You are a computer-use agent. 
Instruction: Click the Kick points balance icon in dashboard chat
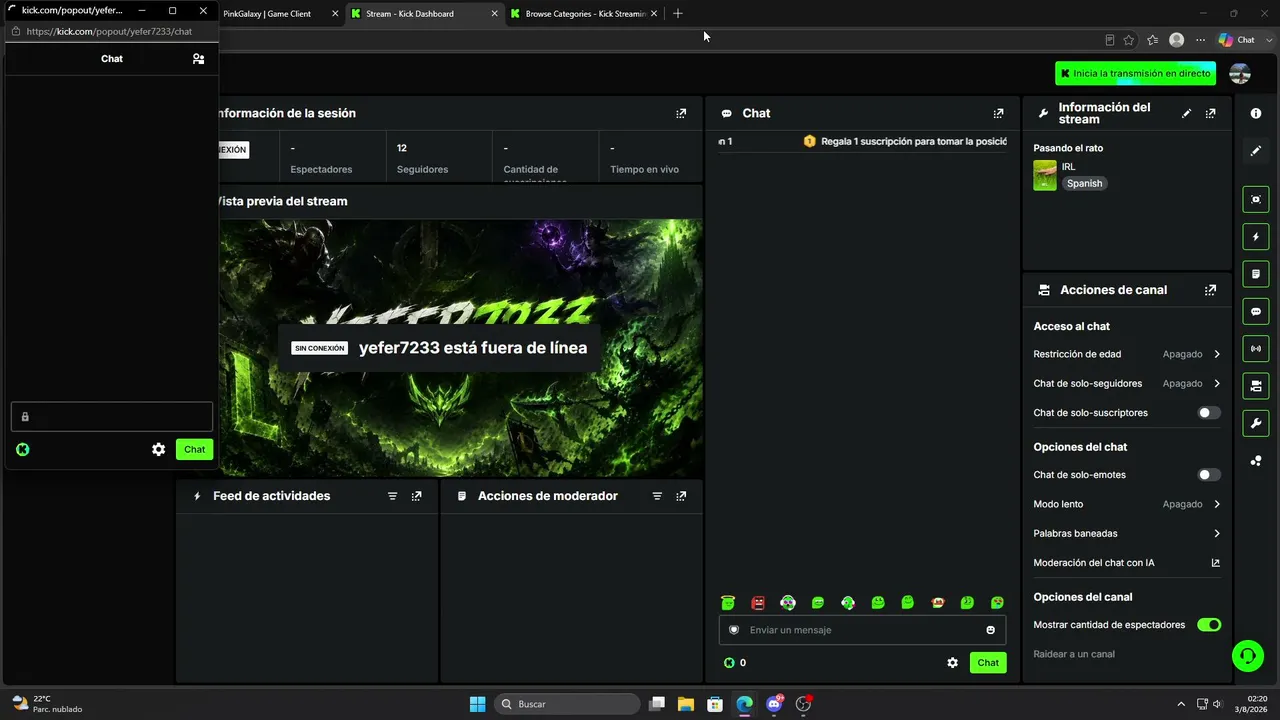(x=729, y=663)
